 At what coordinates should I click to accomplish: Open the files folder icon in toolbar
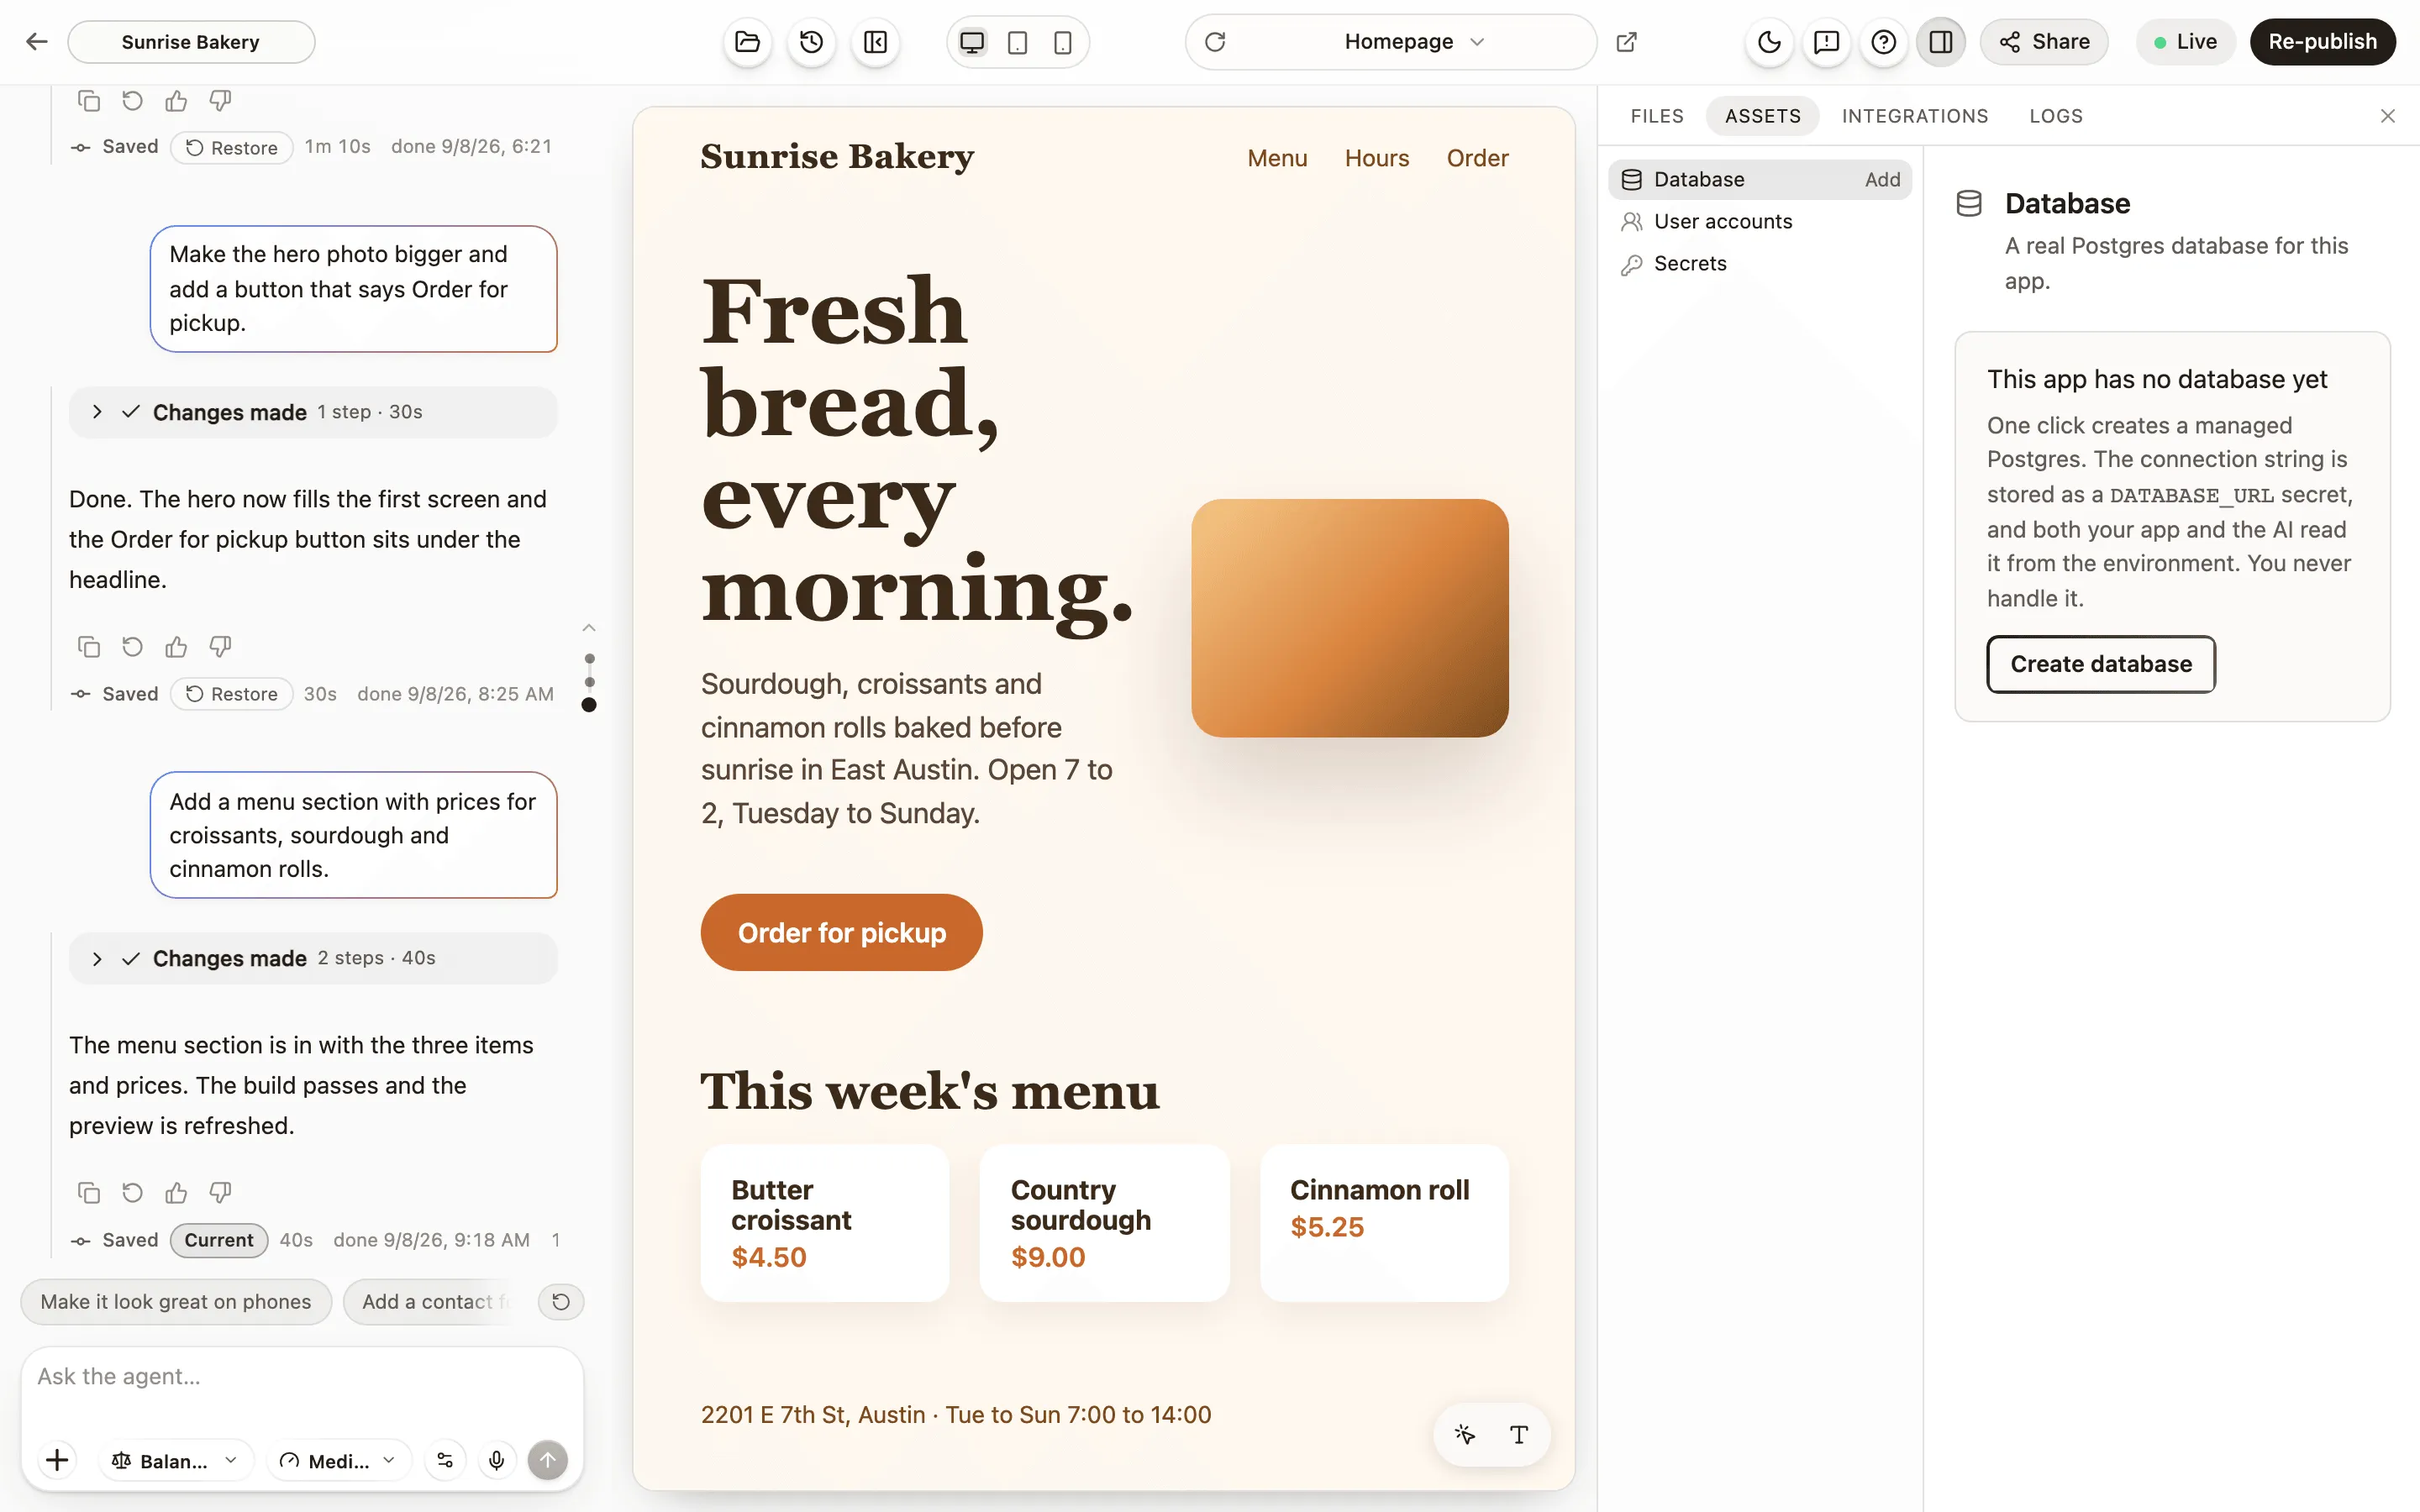coord(747,42)
